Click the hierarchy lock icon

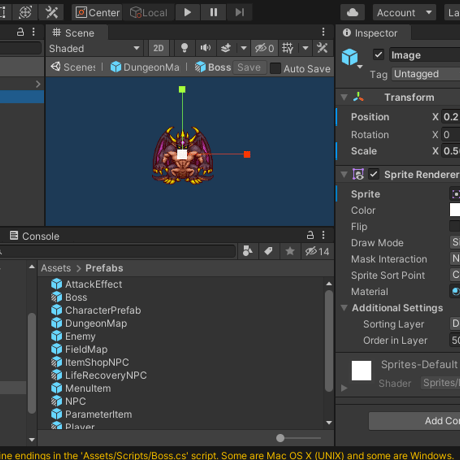click(20, 32)
